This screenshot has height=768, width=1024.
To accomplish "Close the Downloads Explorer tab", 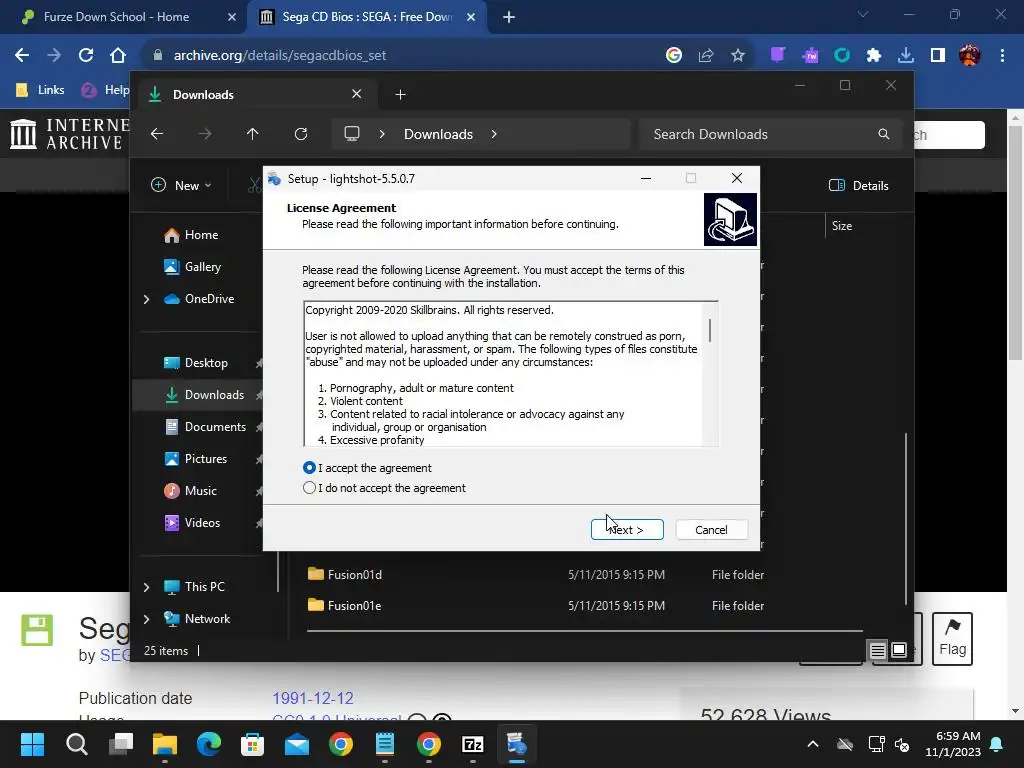I will [x=357, y=94].
